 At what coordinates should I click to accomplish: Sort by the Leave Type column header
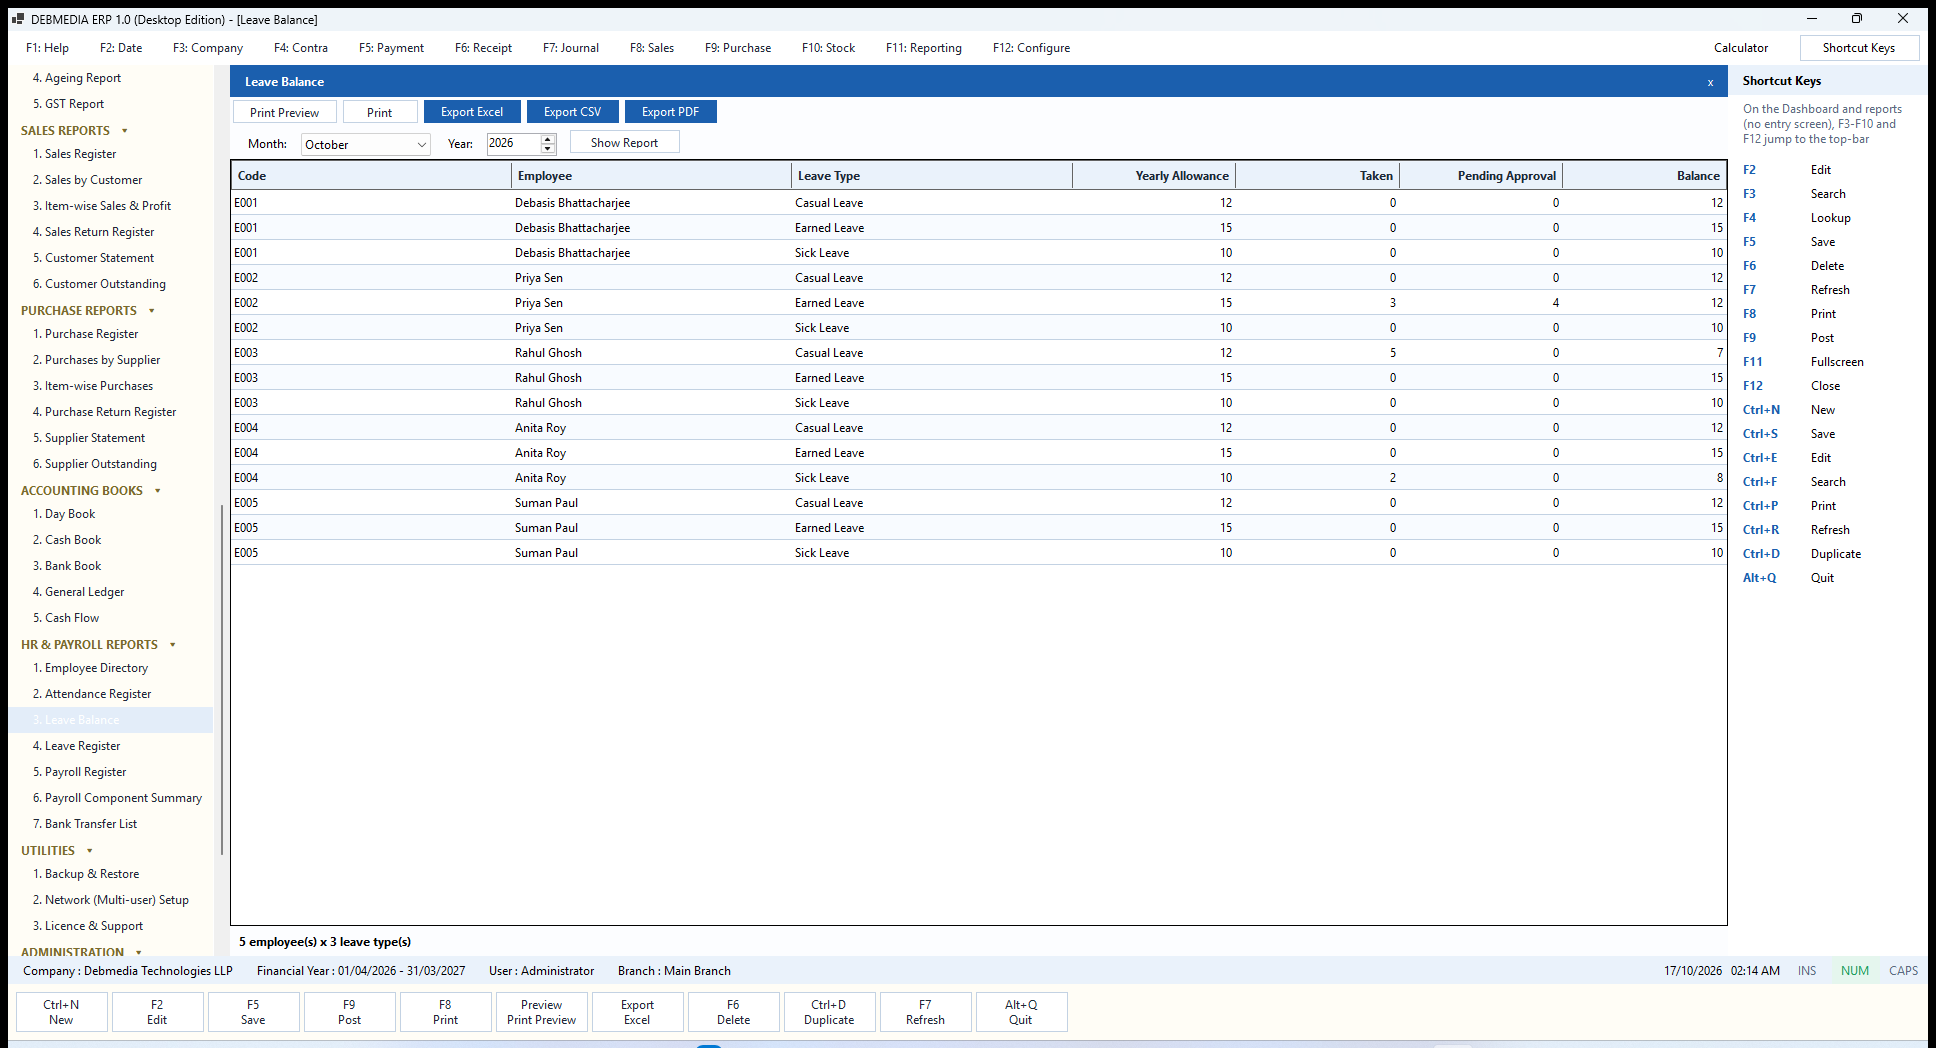931,176
